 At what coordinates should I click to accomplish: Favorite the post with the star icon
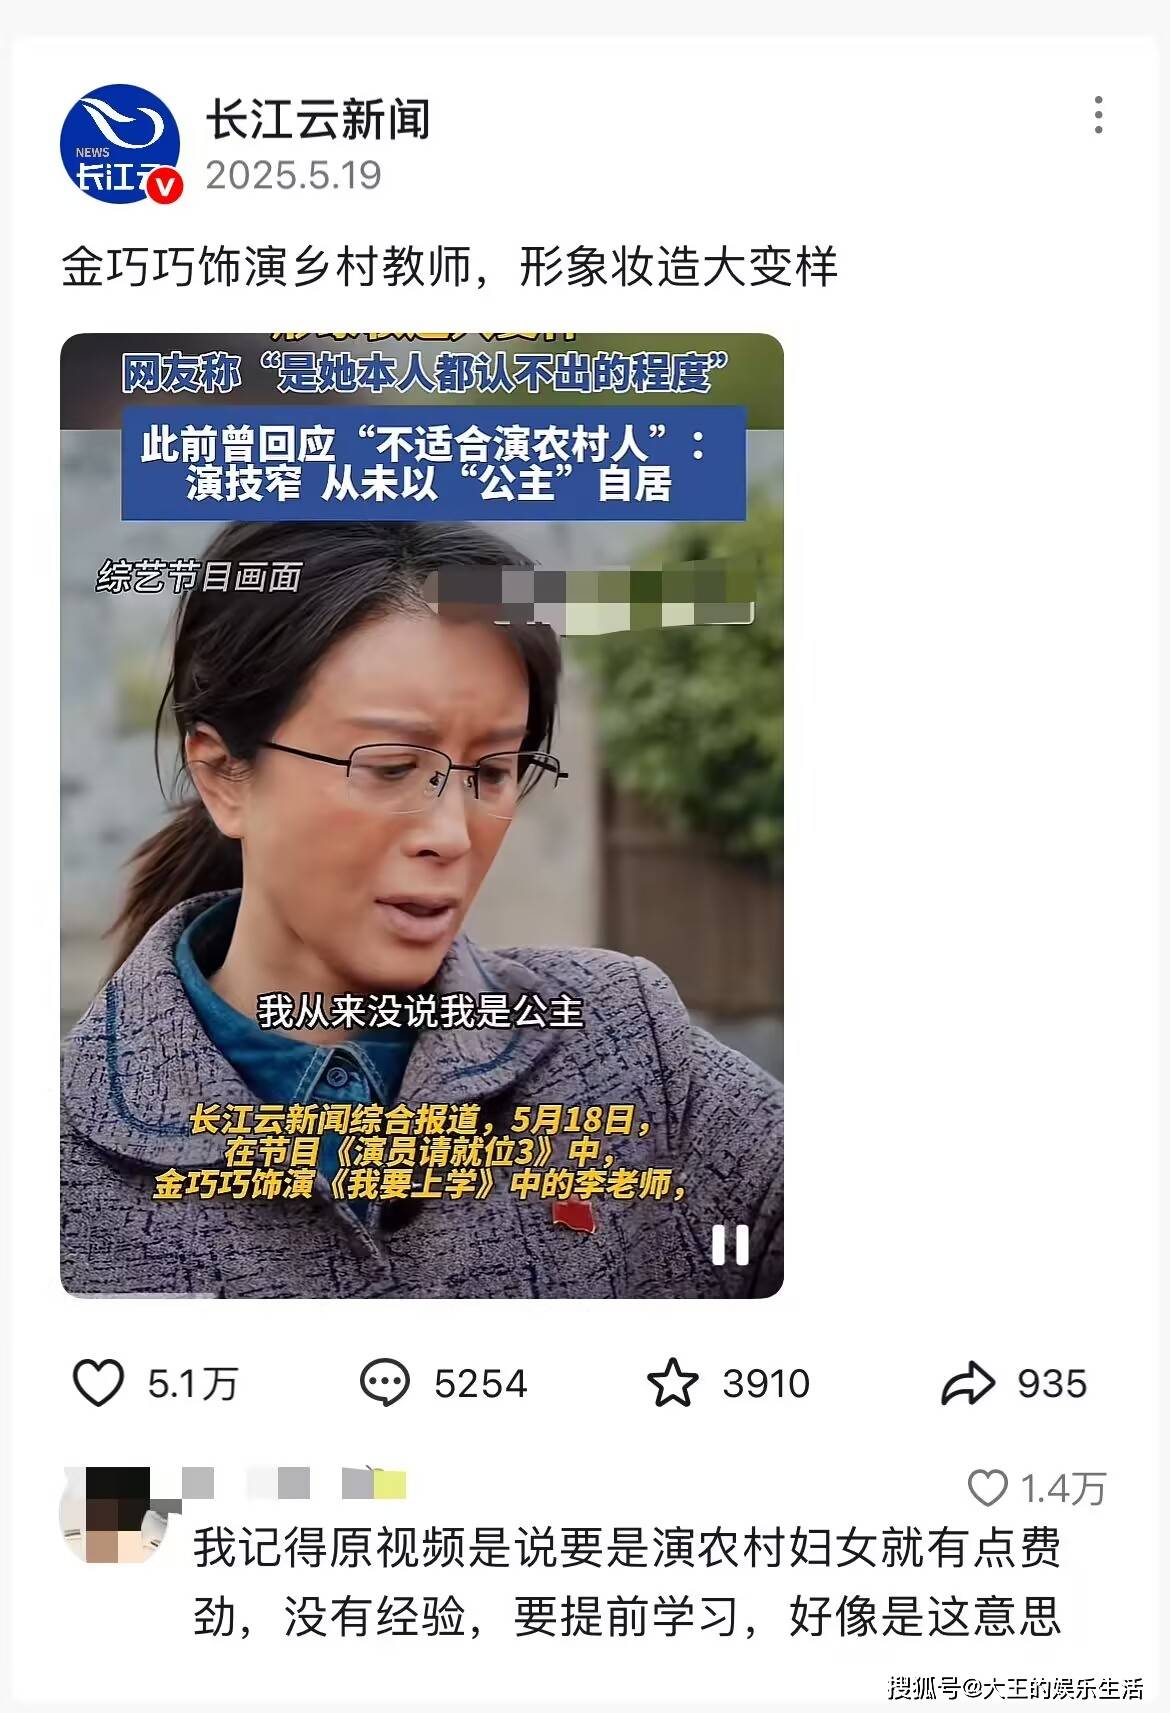coord(672,1383)
